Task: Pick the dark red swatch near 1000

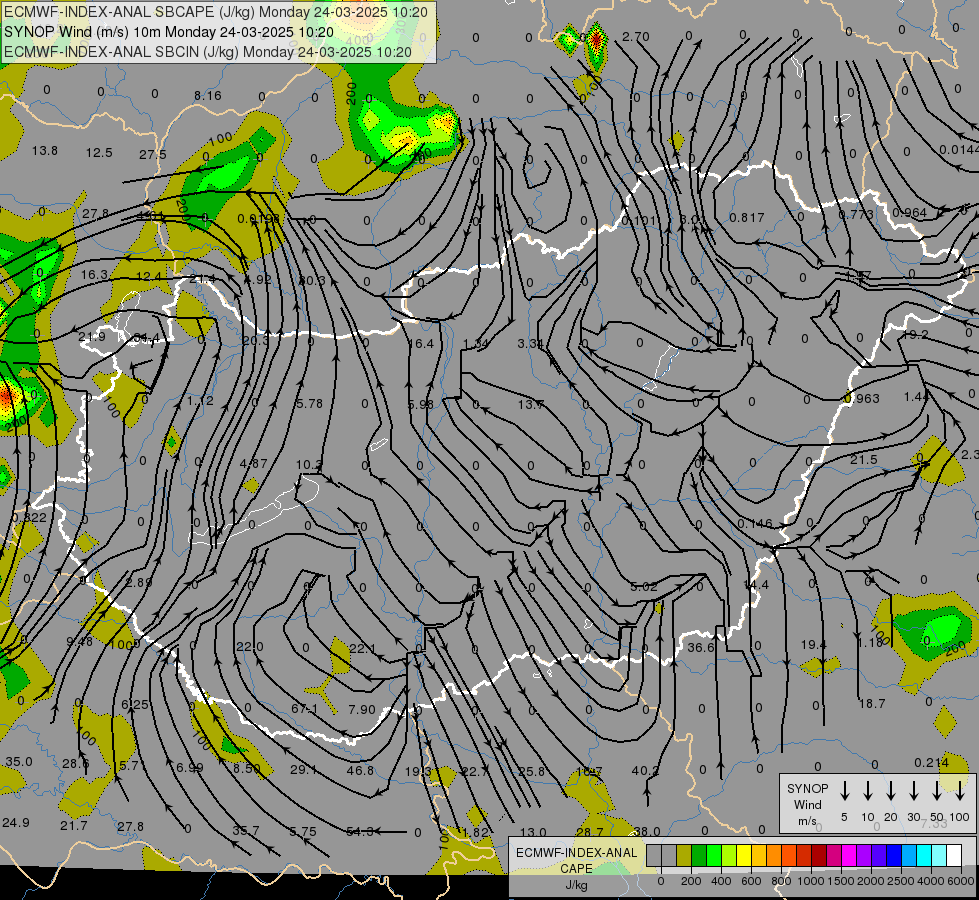Action: pyautogui.click(x=819, y=856)
